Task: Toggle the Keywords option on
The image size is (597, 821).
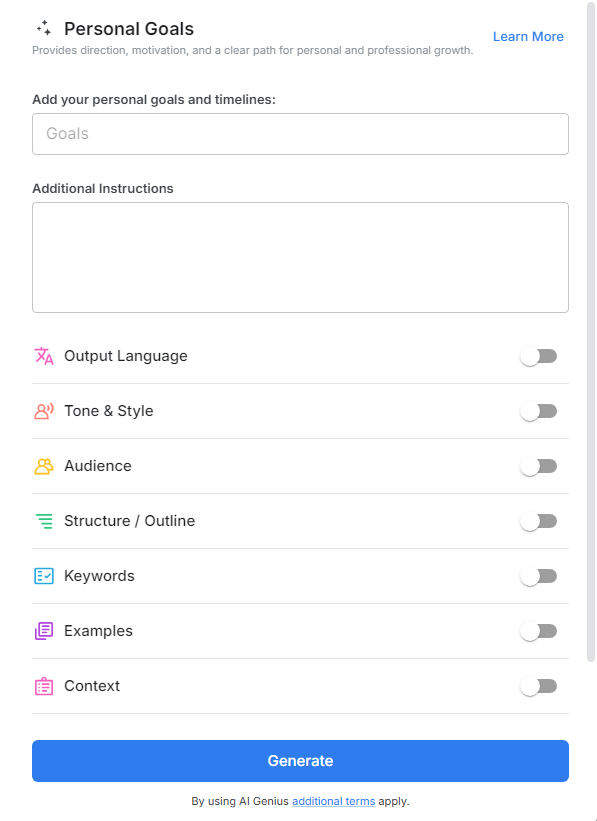Action: pos(539,576)
